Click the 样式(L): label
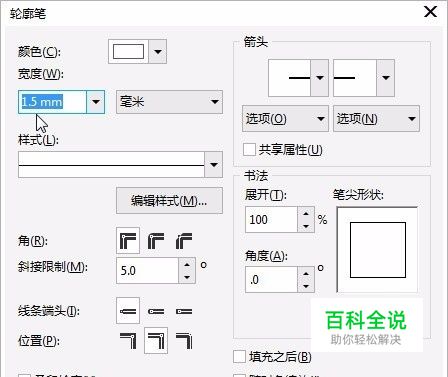The height and width of the screenshot is (377, 448). [x=38, y=140]
